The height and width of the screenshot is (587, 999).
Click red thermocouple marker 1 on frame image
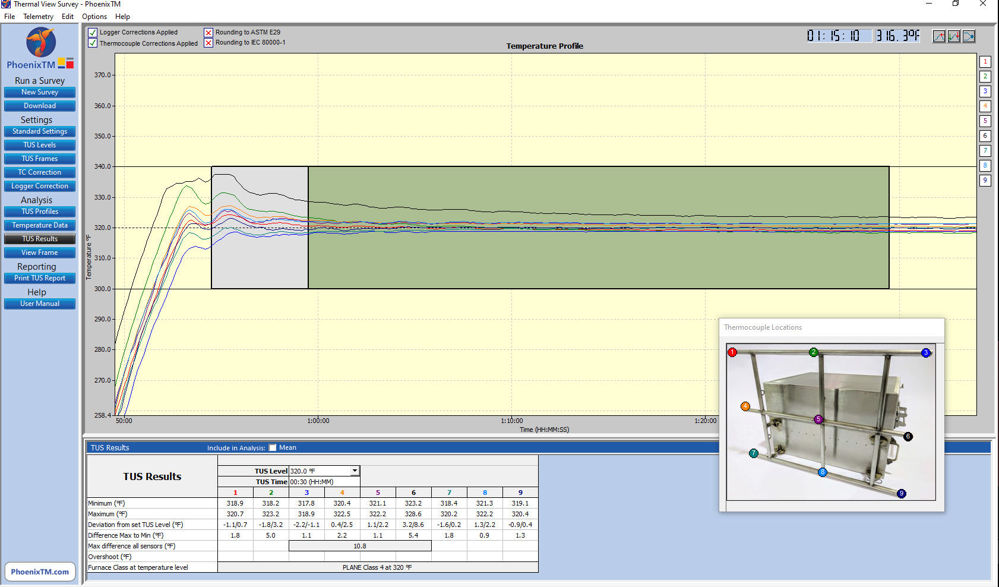733,352
